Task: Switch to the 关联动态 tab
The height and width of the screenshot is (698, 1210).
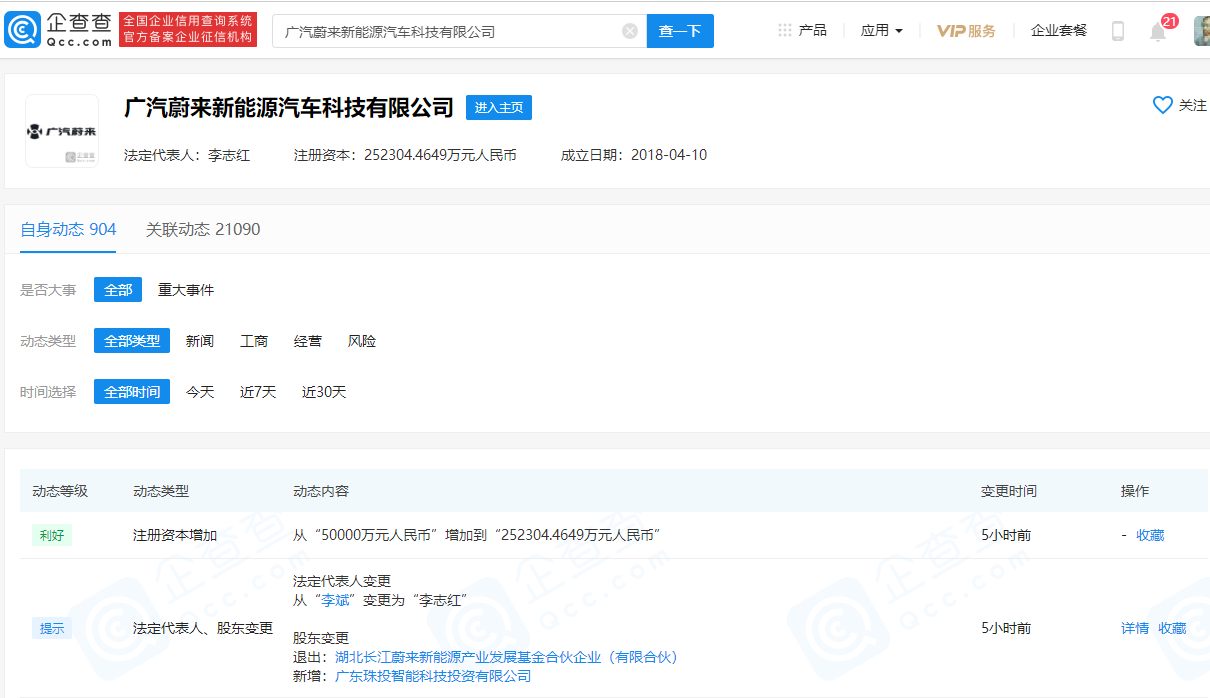Action: (x=201, y=229)
